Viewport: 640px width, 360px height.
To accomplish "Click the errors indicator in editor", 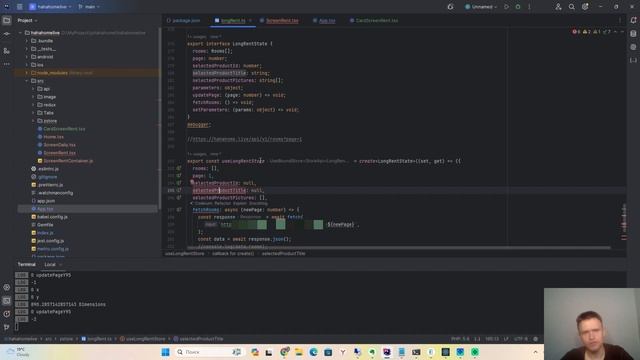I will [x=576, y=31].
